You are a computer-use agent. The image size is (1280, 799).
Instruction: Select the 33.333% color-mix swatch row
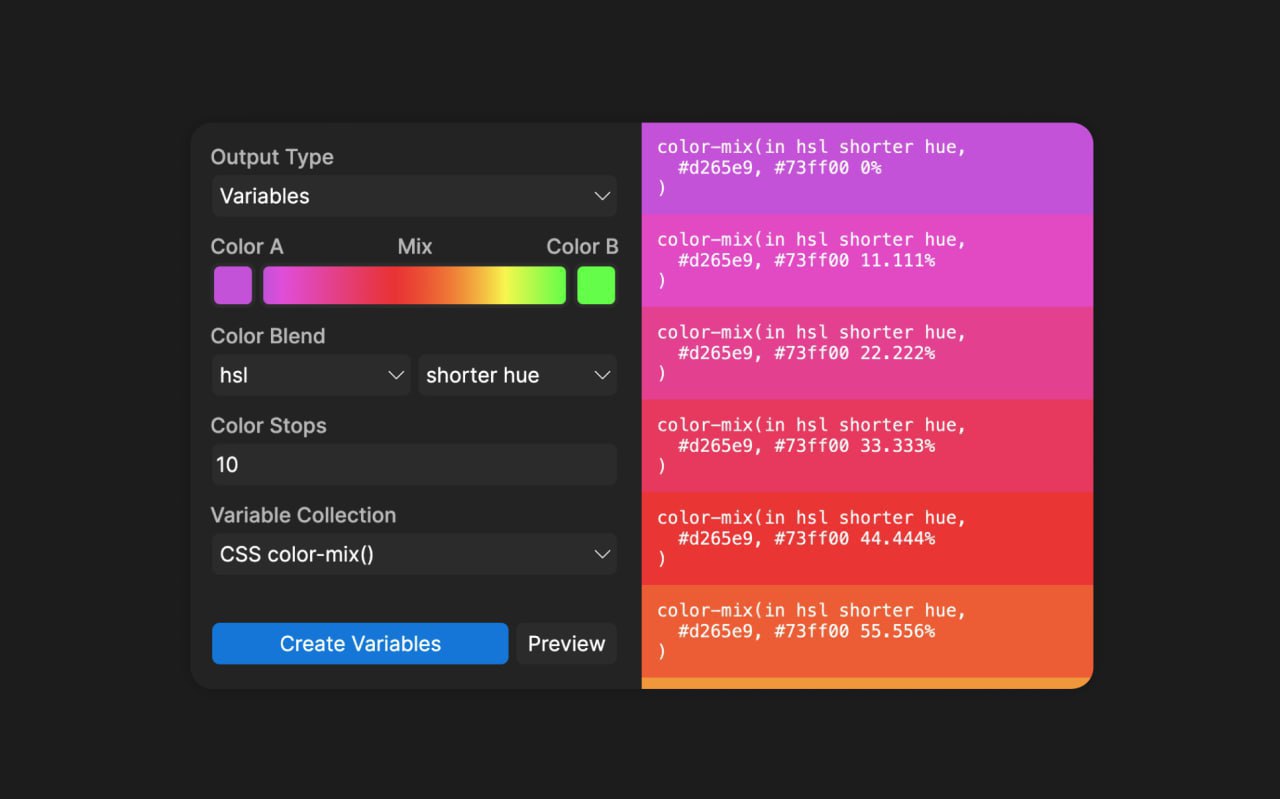tap(867, 446)
